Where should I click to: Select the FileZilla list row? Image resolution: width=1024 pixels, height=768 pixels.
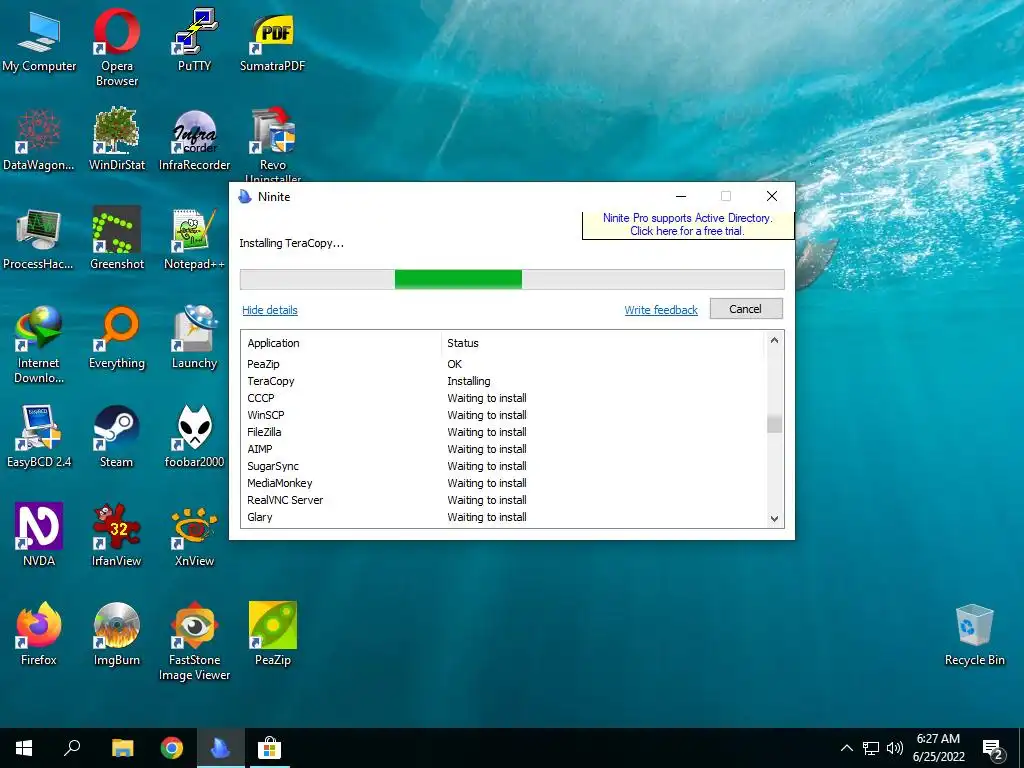tap(503, 432)
